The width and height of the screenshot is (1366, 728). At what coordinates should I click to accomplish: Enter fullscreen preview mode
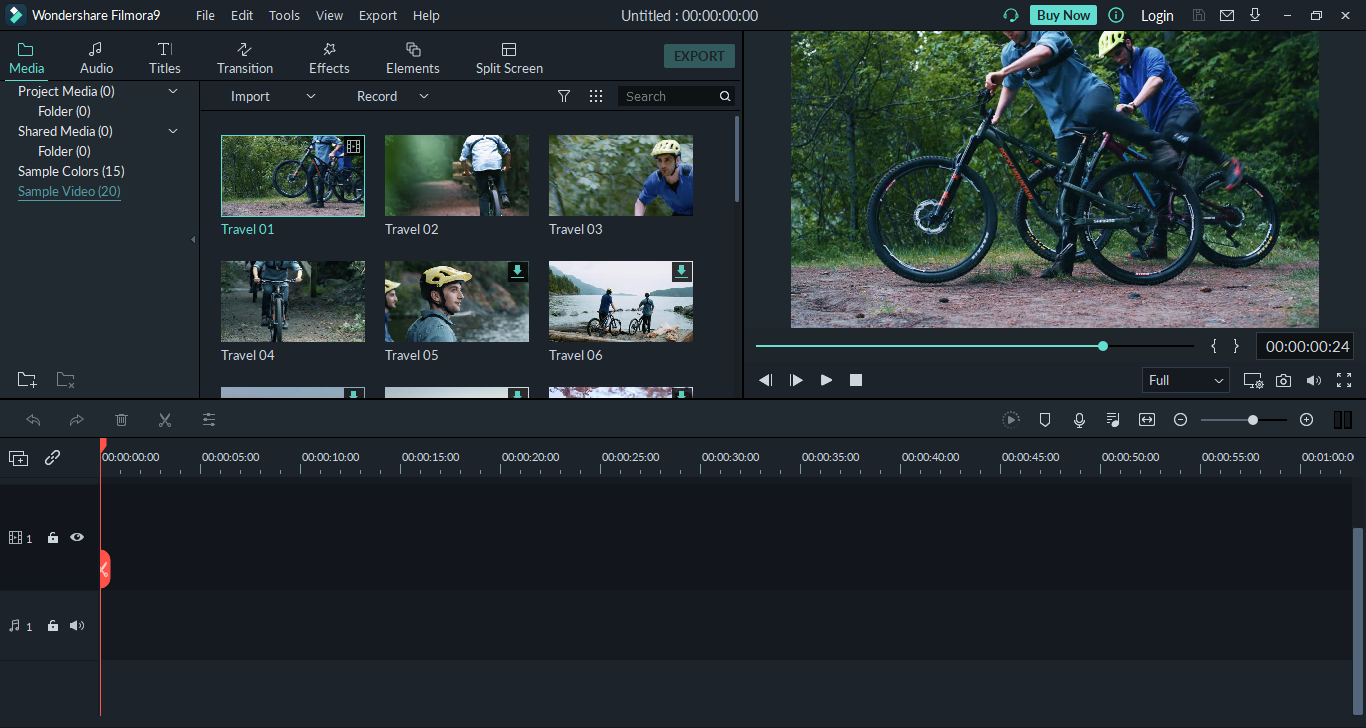1344,380
